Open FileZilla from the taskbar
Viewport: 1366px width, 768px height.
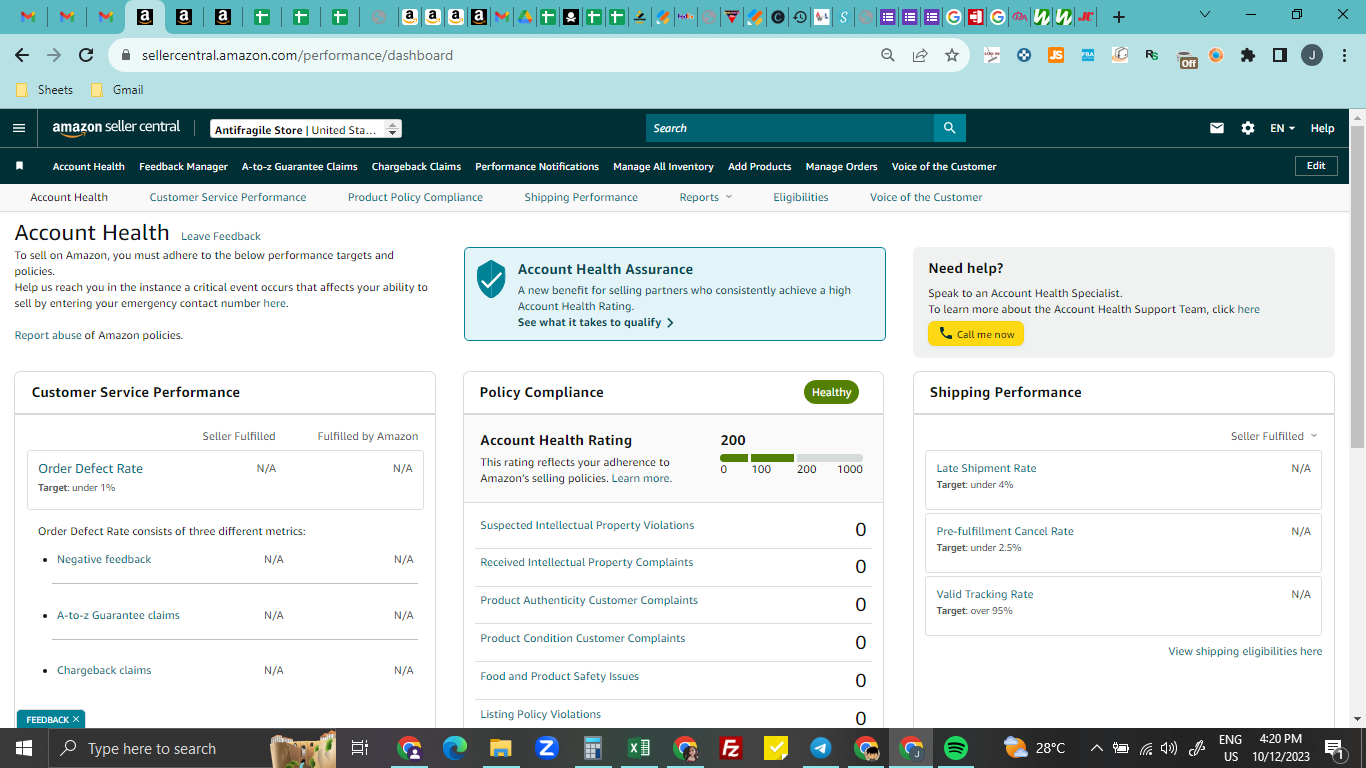click(731, 748)
